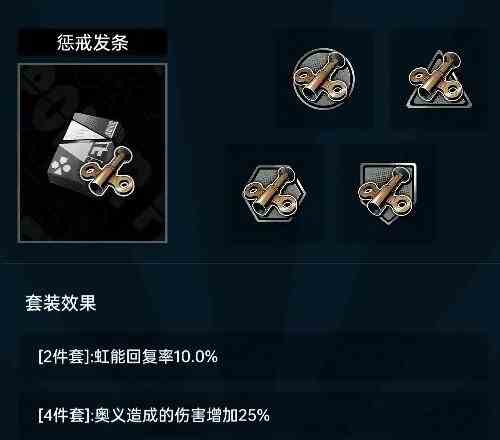Image resolution: width=500 pixels, height=440 pixels.
Task: Click the four-dot emblem on the chip box
Action: coord(62,163)
